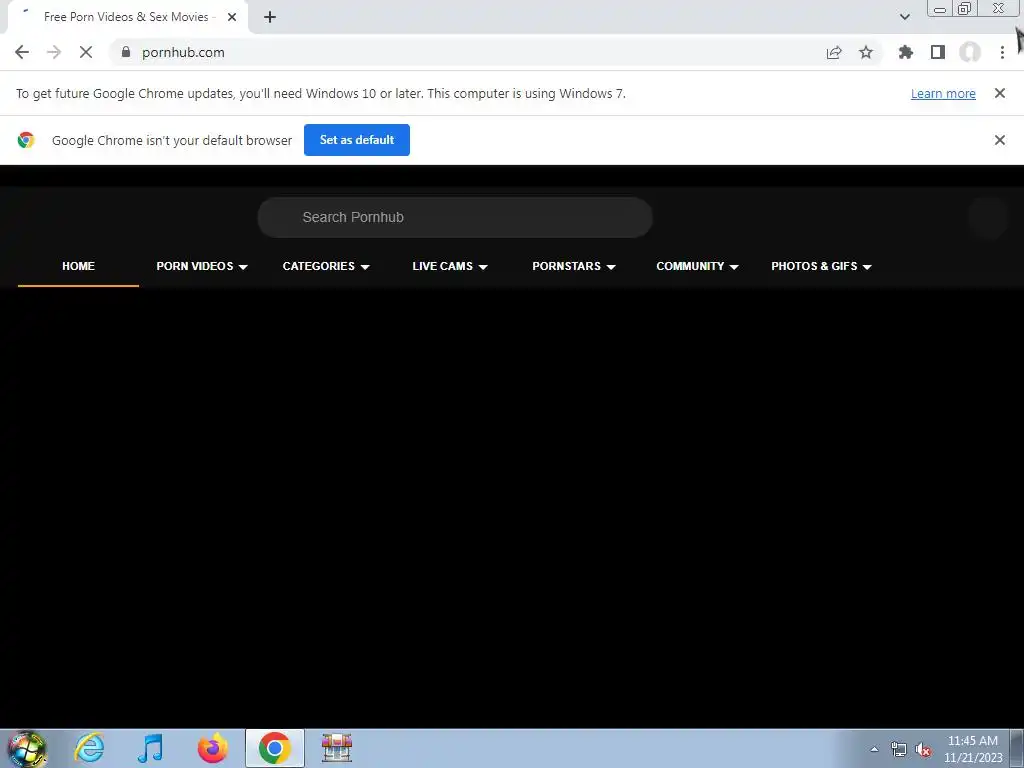The height and width of the screenshot is (768, 1024).
Task: Close the current browser tab
Action: 232,17
